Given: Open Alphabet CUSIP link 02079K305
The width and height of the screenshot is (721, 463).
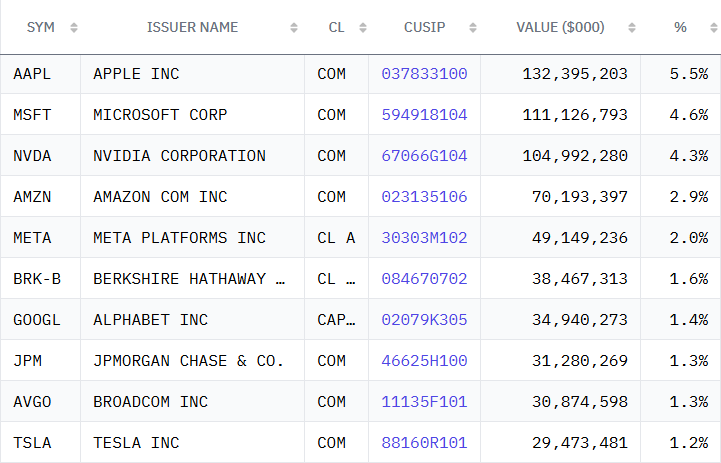Looking at the screenshot, I should point(424,320).
